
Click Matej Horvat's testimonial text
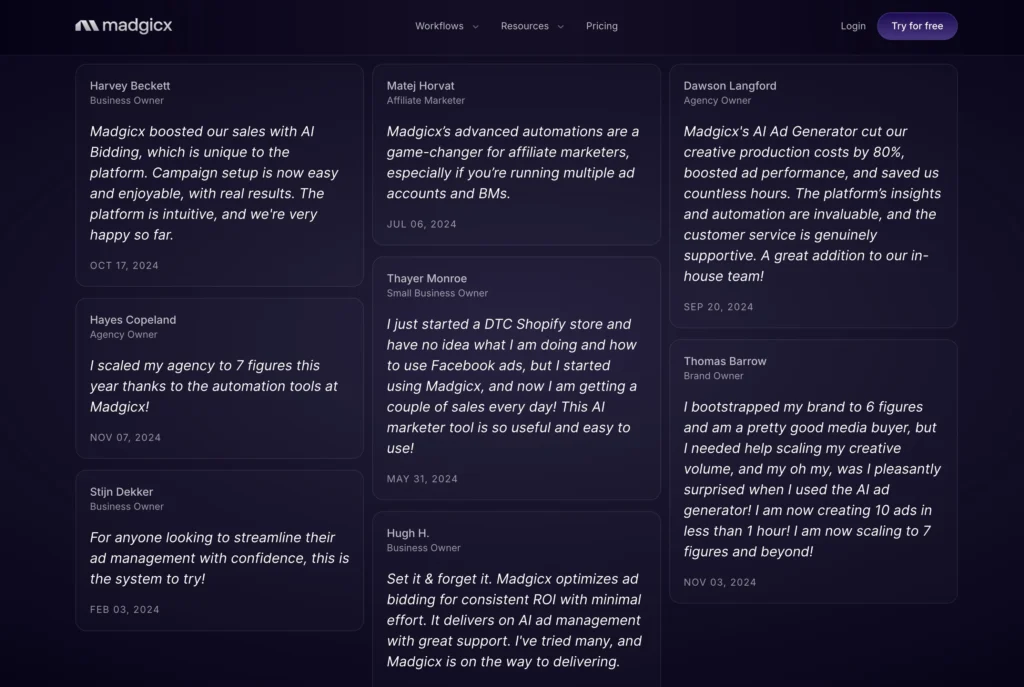pos(512,162)
